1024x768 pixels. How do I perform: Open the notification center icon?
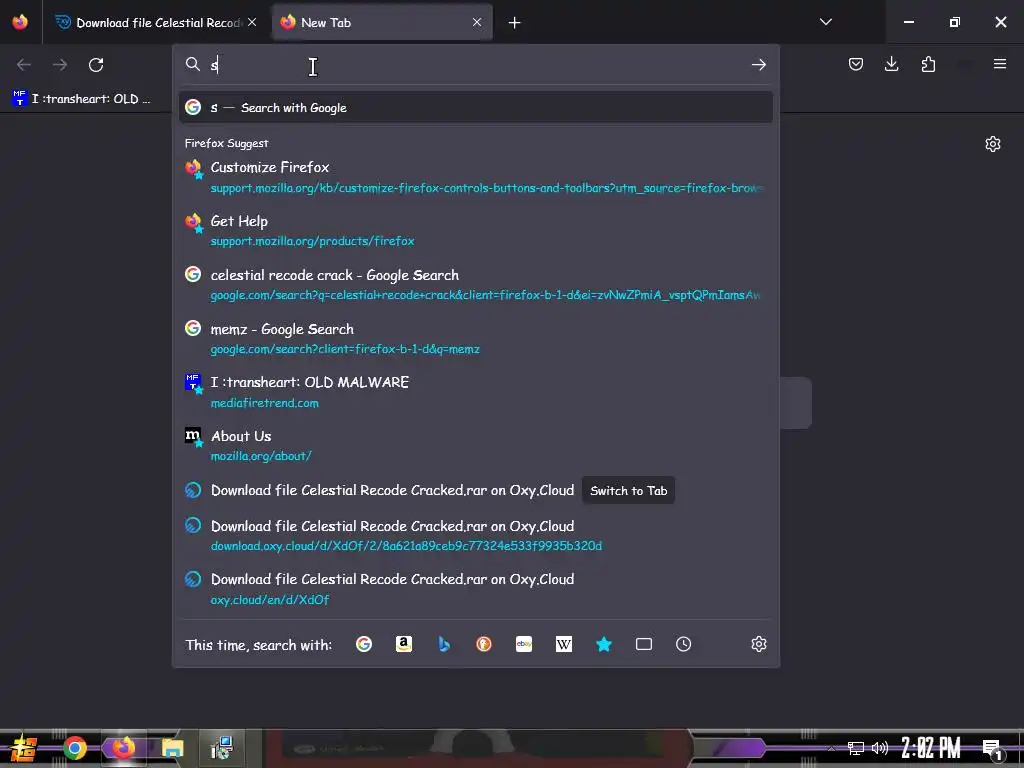tap(992, 749)
